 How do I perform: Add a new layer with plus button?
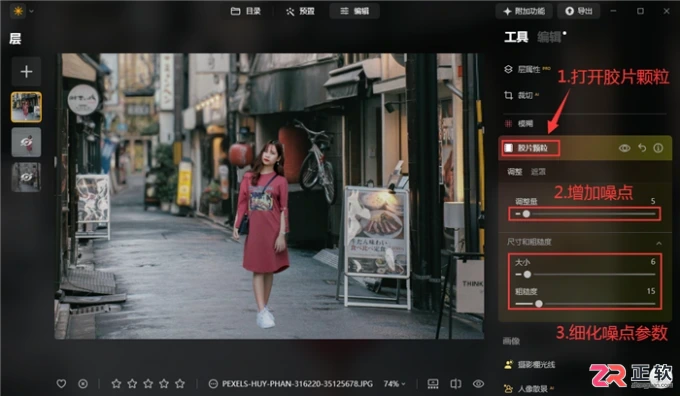[x=26, y=72]
